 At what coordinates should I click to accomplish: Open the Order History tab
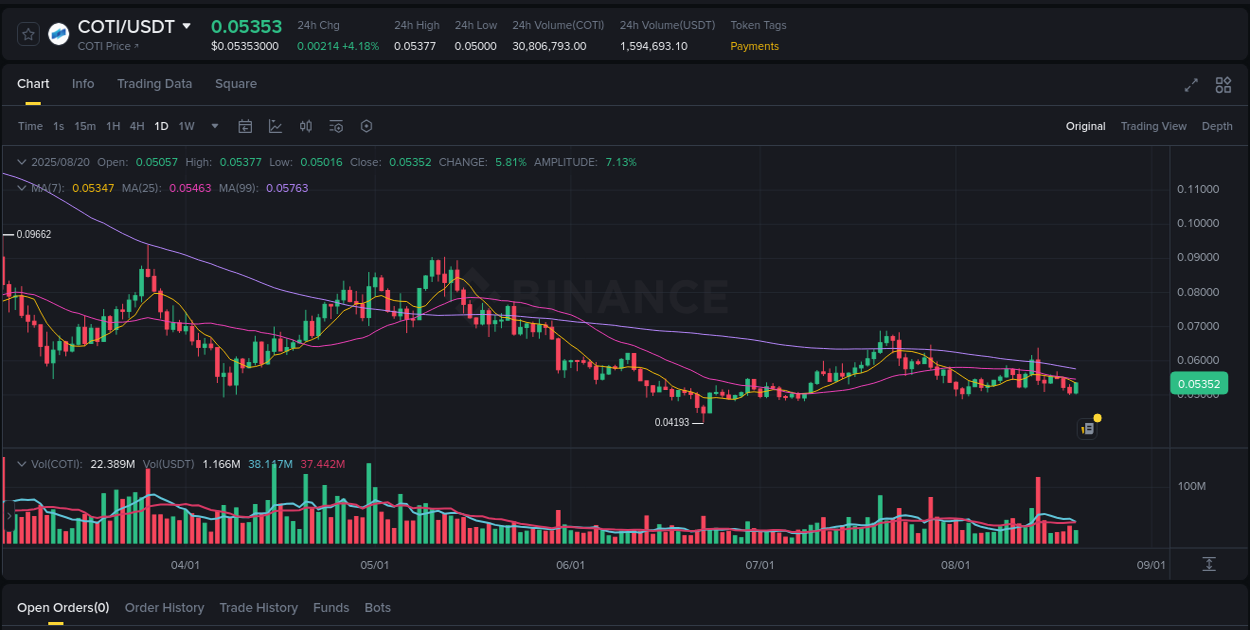164,607
